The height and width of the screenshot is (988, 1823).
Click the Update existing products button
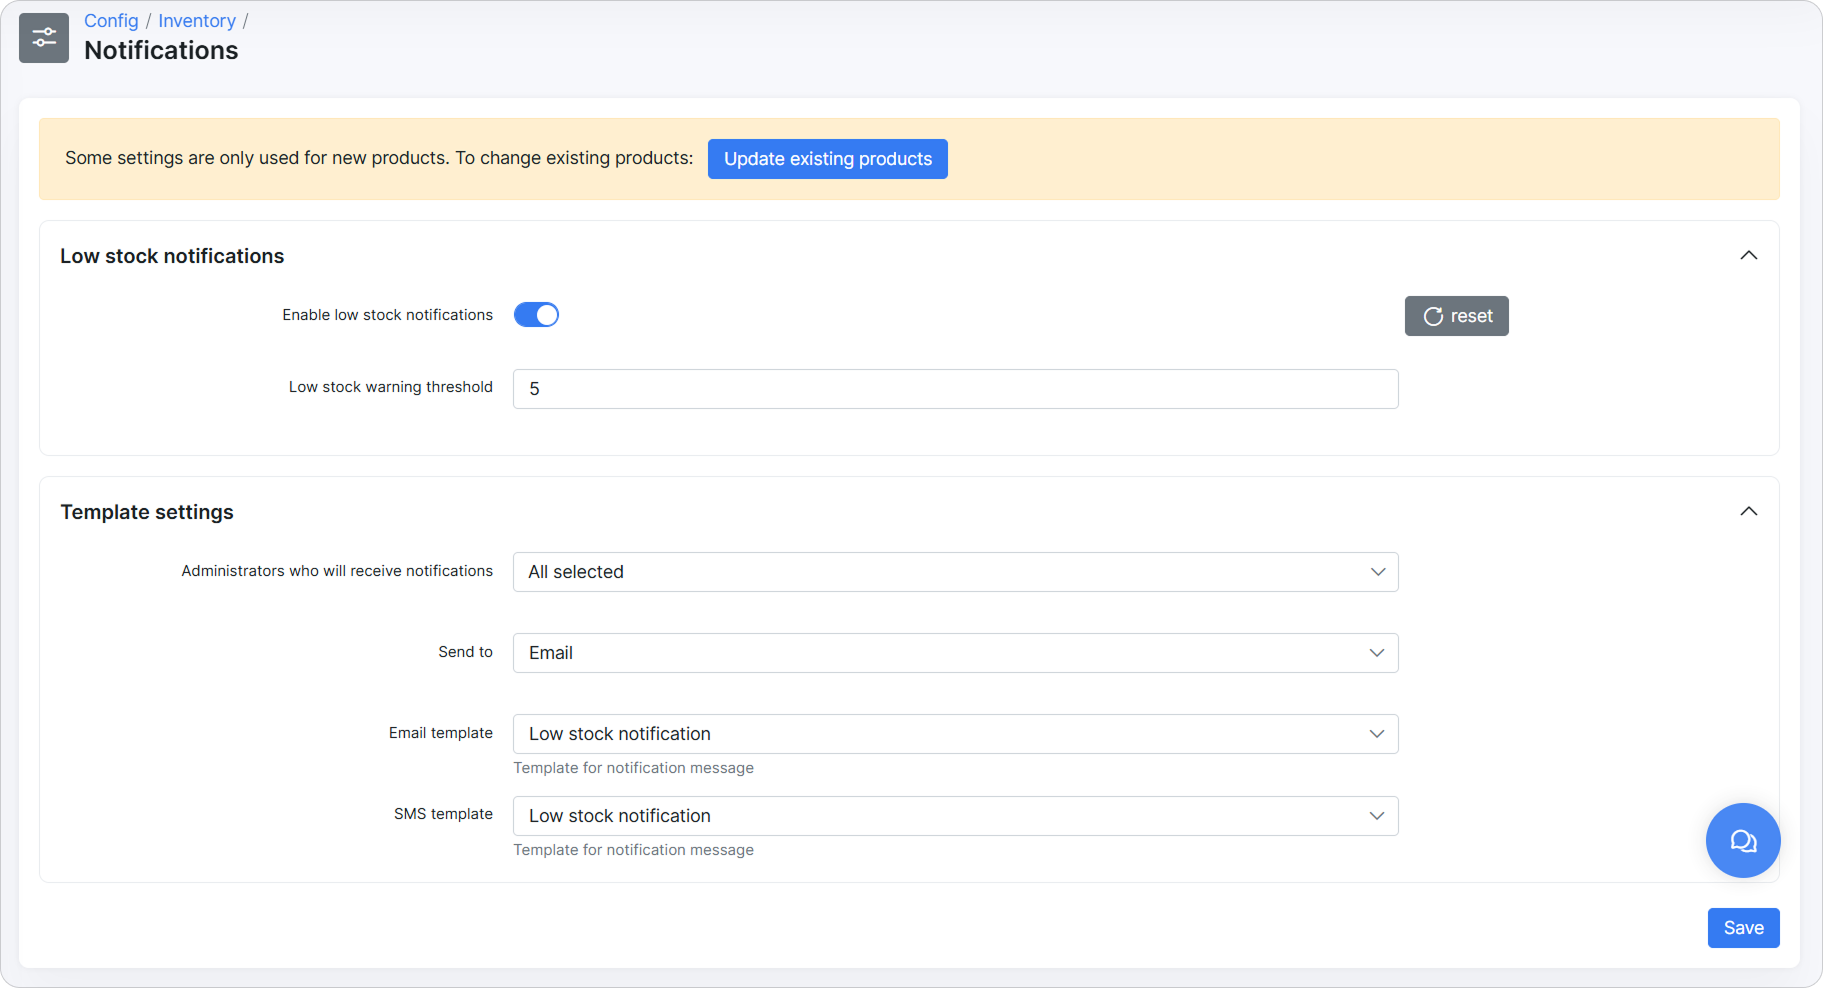click(827, 158)
